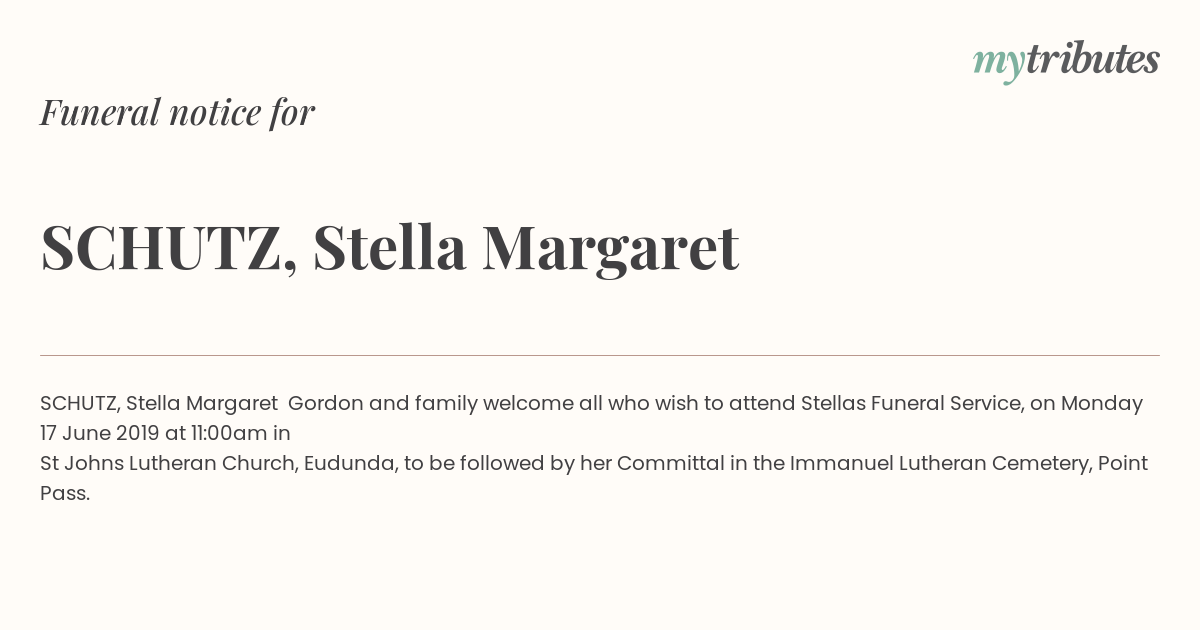Image resolution: width=1200 pixels, height=630 pixels.
Task: Click the mytributes logo
Action: coord(1066,61)
